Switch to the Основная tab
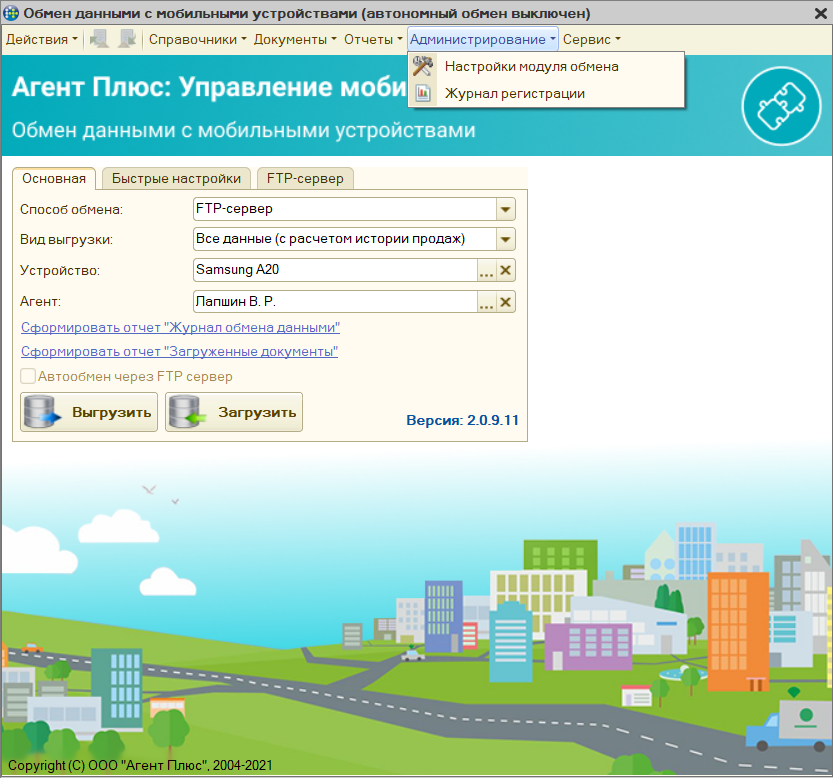Viewport: 833px width, 778px height. pos(54,179)
